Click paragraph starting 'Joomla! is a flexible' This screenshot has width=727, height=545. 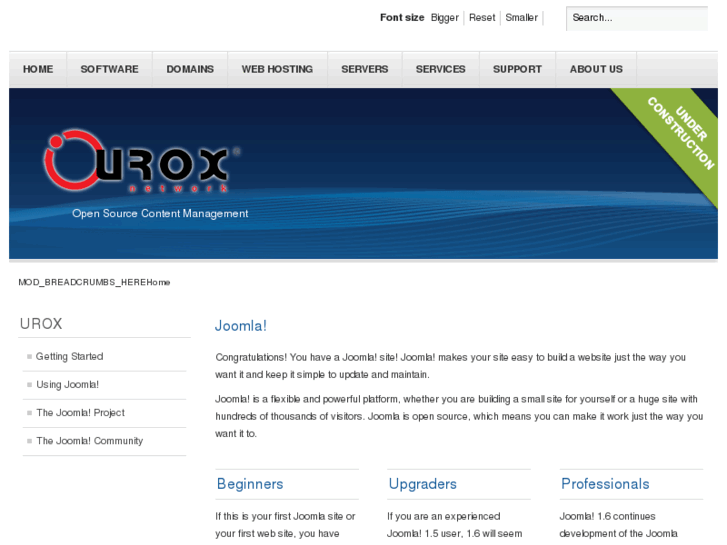(x=459, y=416)
